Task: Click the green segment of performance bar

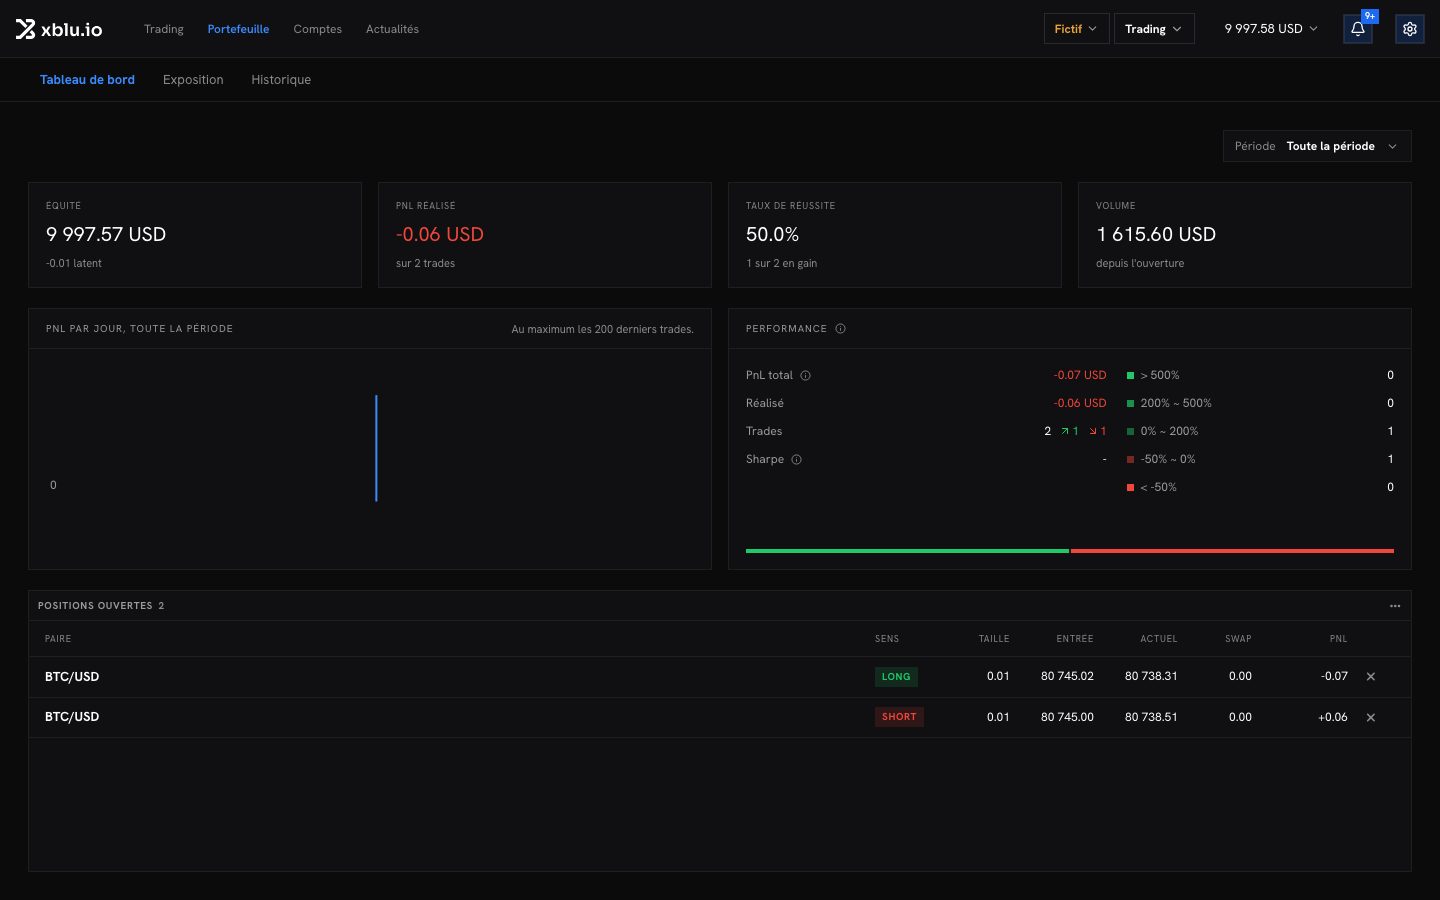Action: click(x=907, y=551)
